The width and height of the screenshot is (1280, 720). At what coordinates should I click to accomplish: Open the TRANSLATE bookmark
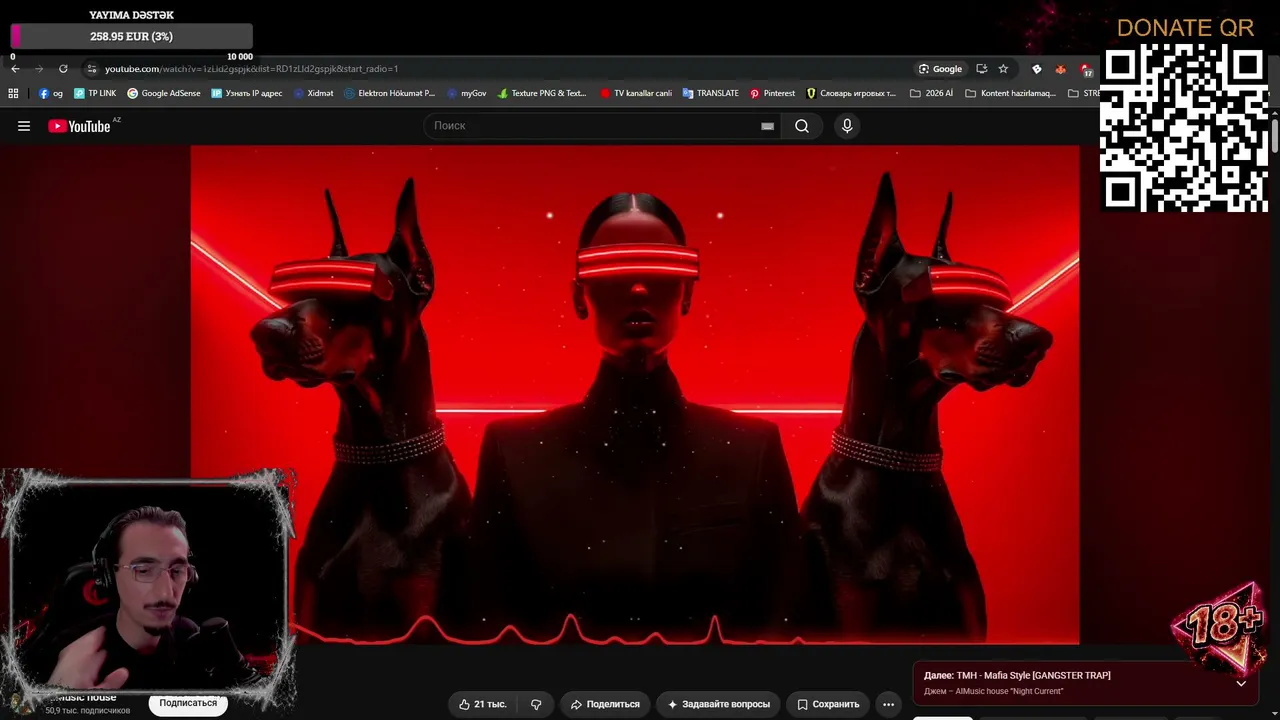711,93
